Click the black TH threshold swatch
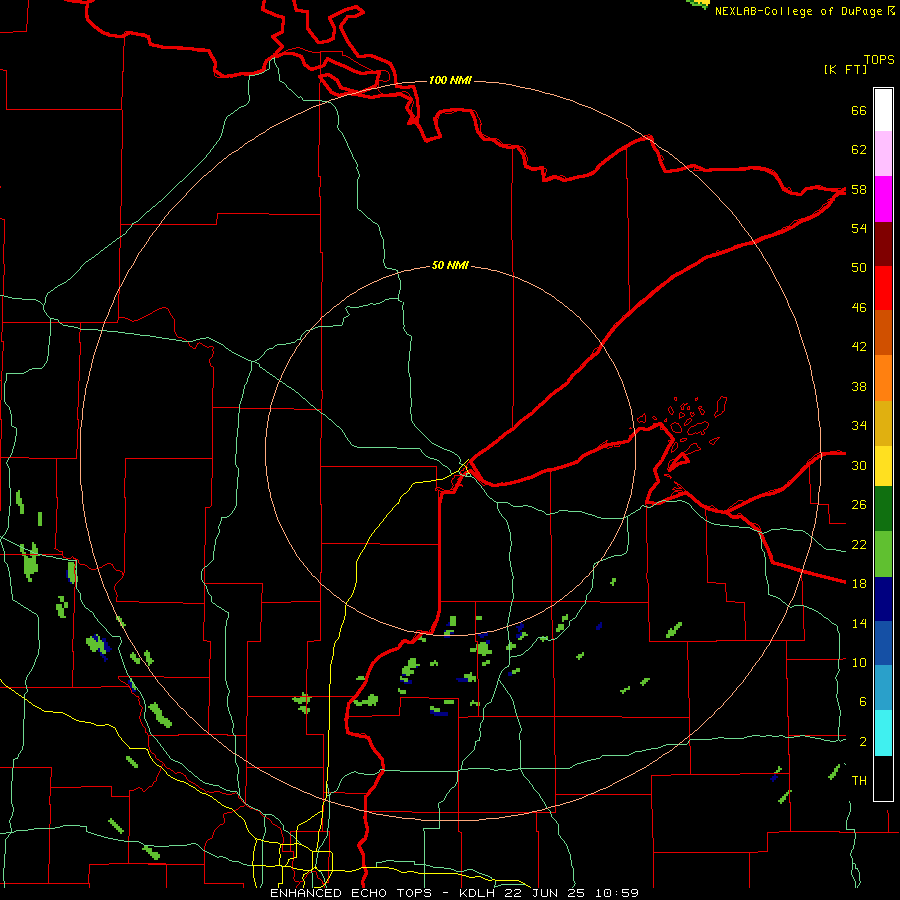 pos(883,778)
